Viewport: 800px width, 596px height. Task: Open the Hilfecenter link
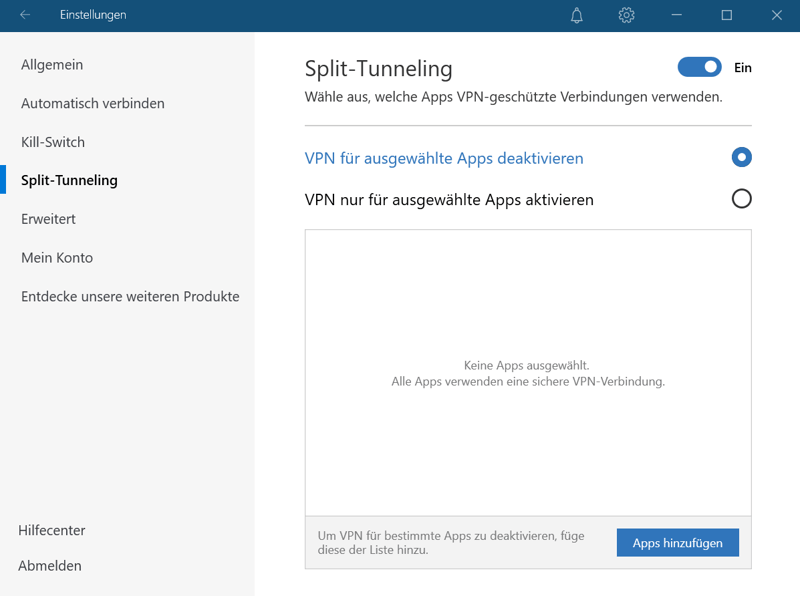pos(52,531)
